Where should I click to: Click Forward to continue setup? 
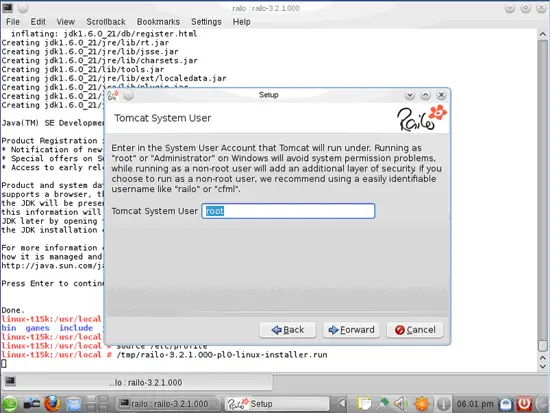(x=351, y=330)
